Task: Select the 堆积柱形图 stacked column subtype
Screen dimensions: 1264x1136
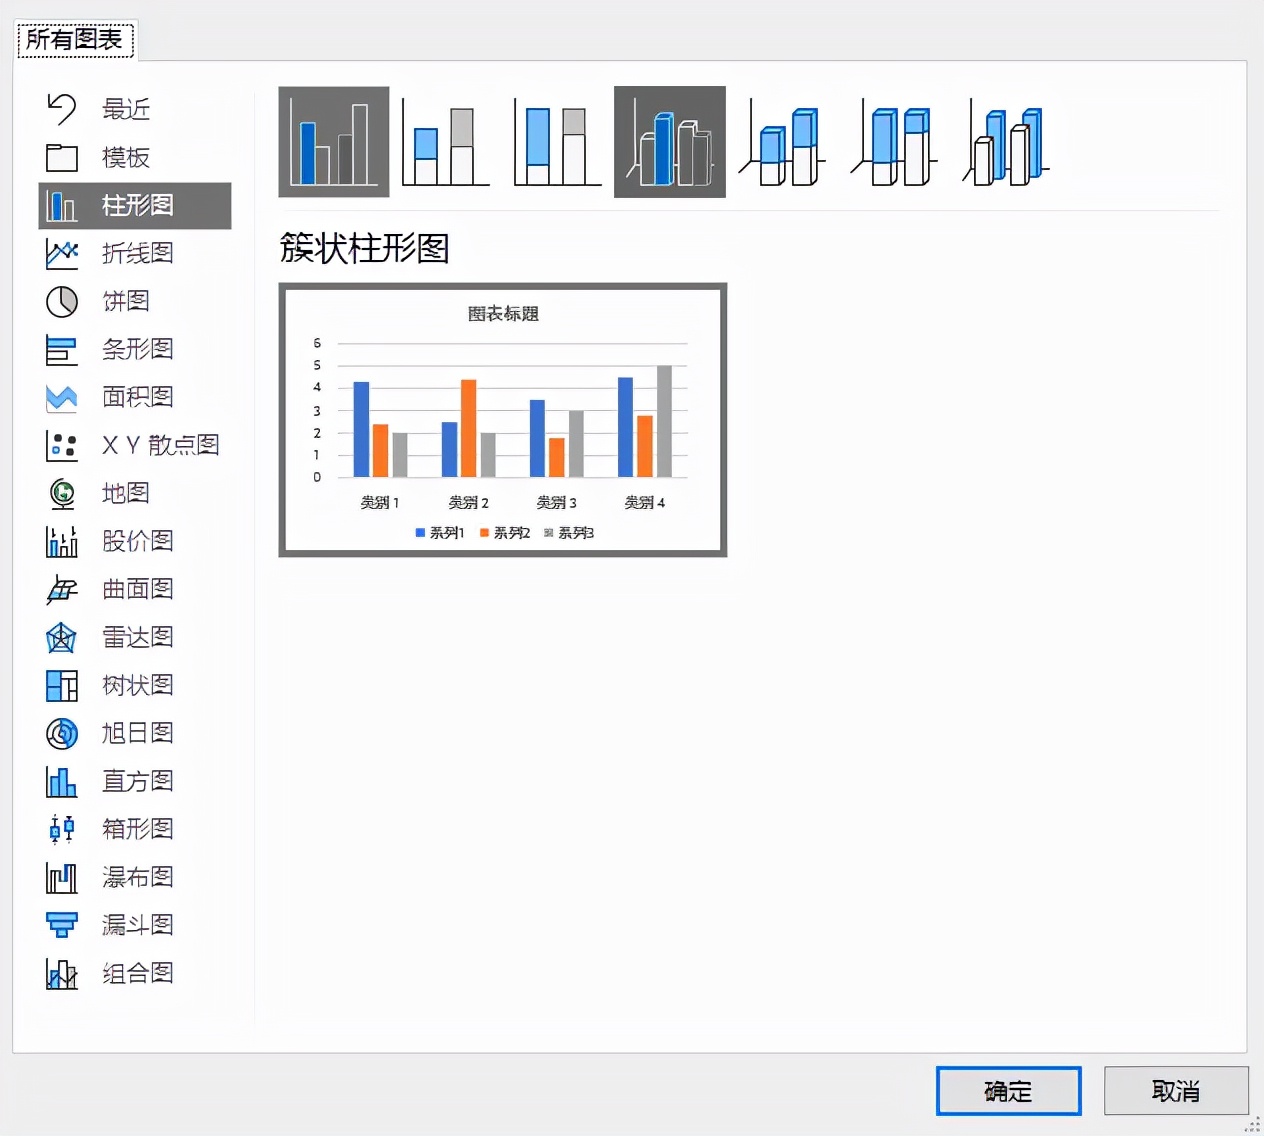Action: tap(443, 142)
